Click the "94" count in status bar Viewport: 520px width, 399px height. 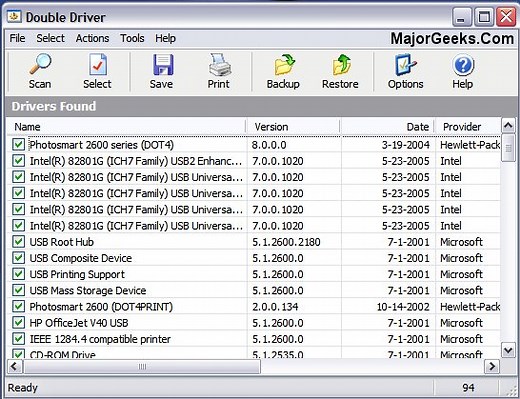pyautogui.click(x=468, y=388)
